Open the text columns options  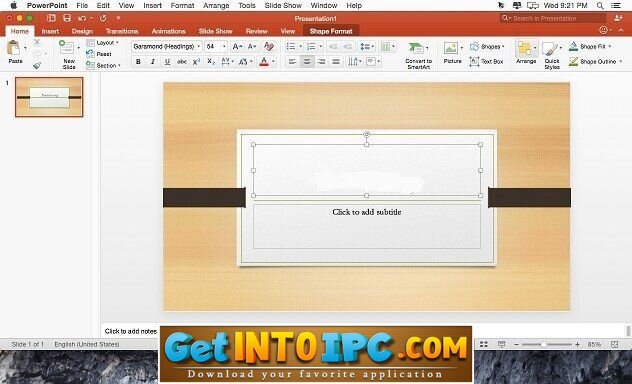tap(388, 47)
